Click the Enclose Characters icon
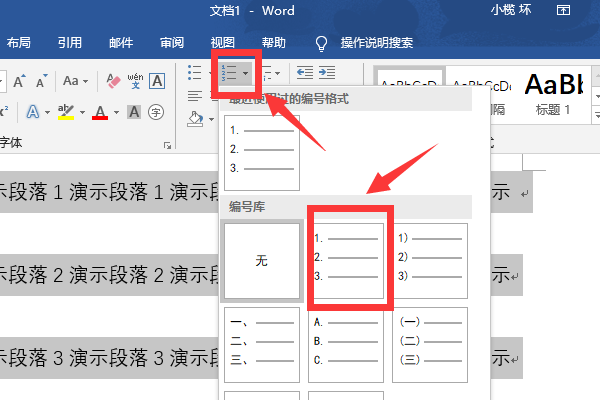This screenshot has width=600, height=400. tap(156, 112)
